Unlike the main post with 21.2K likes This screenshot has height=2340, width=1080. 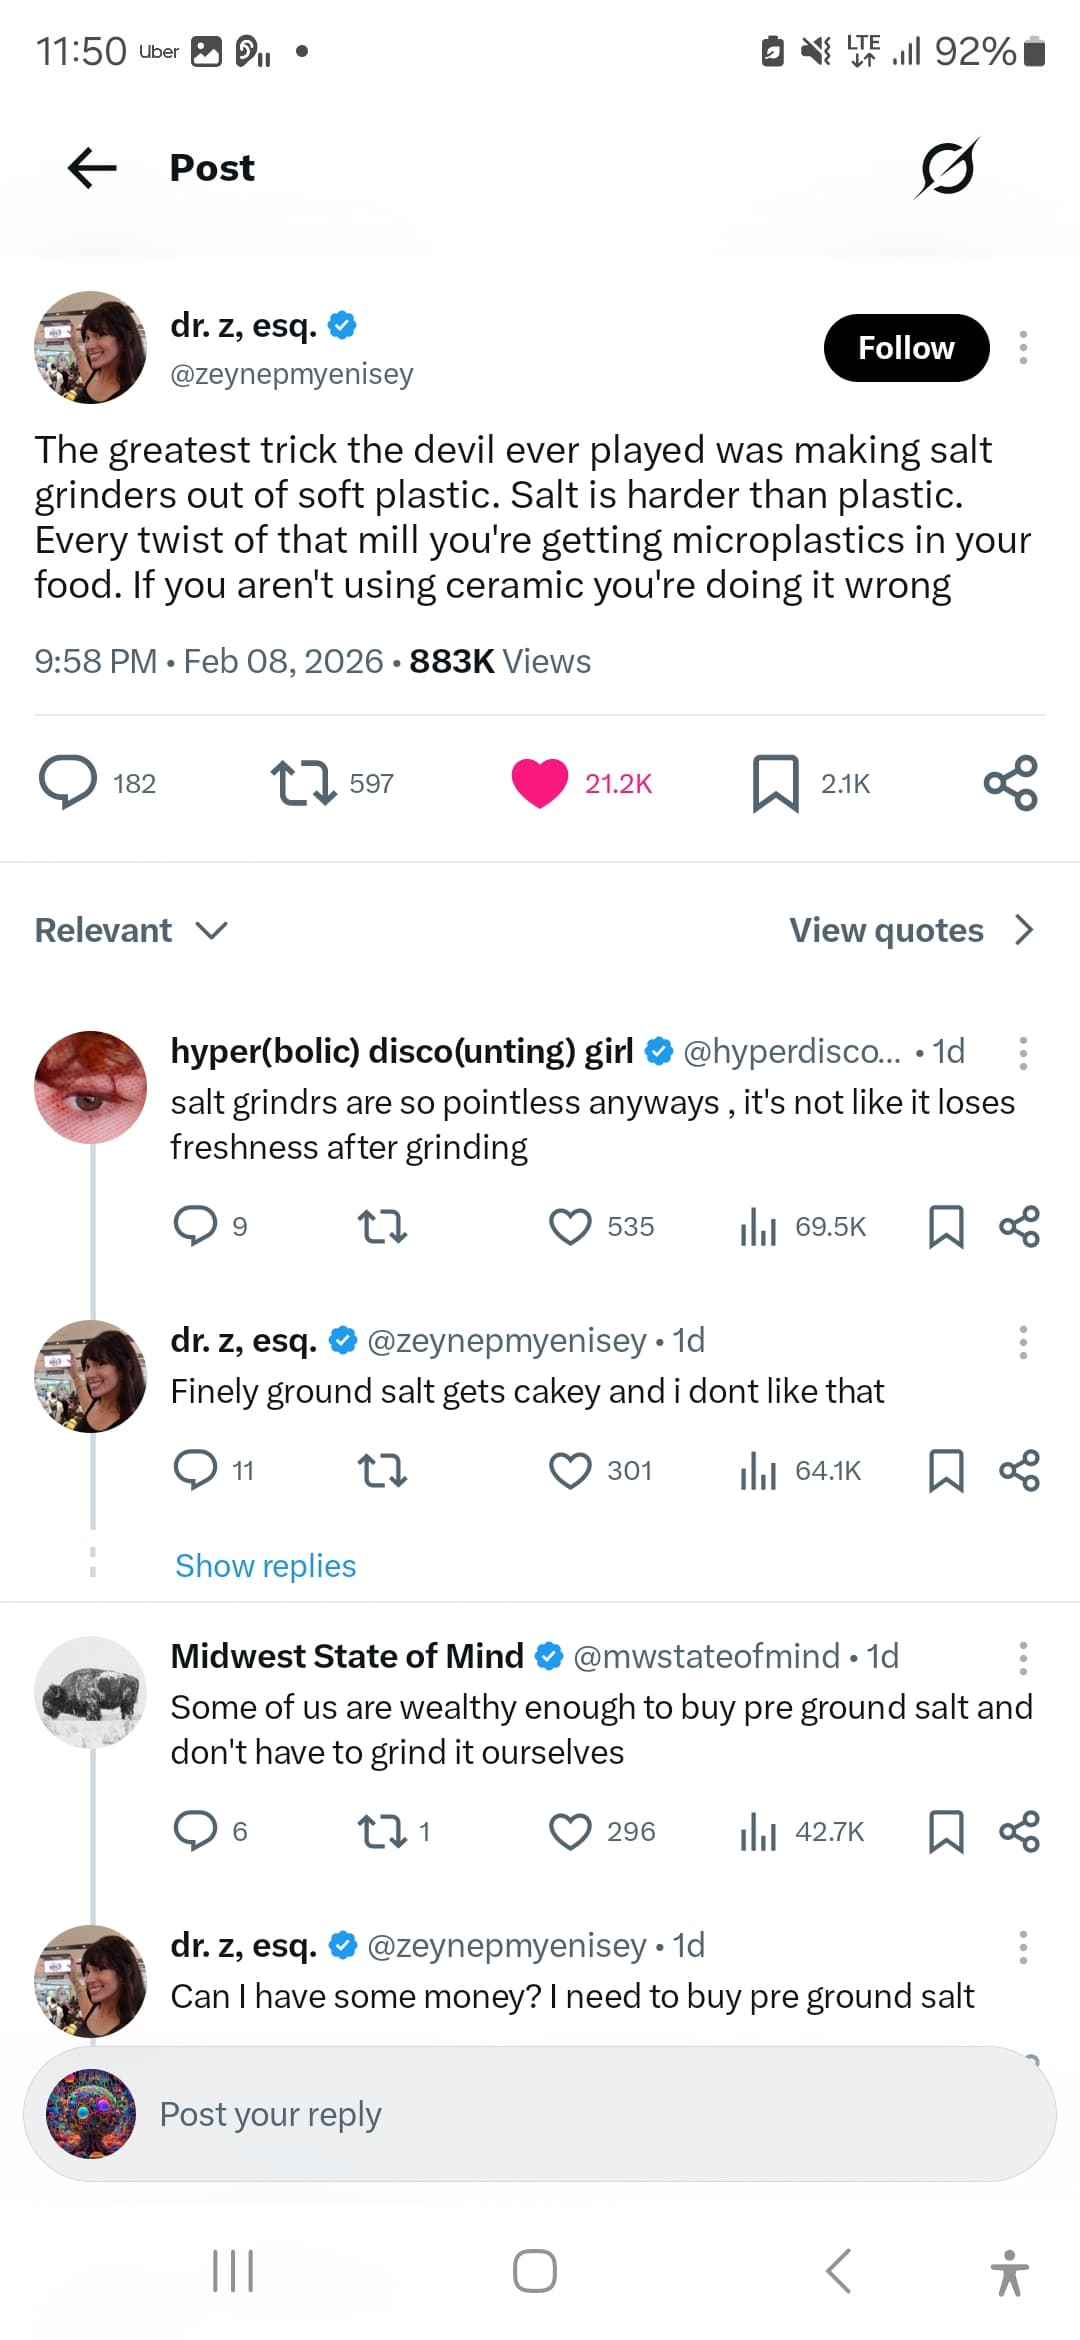540,782
